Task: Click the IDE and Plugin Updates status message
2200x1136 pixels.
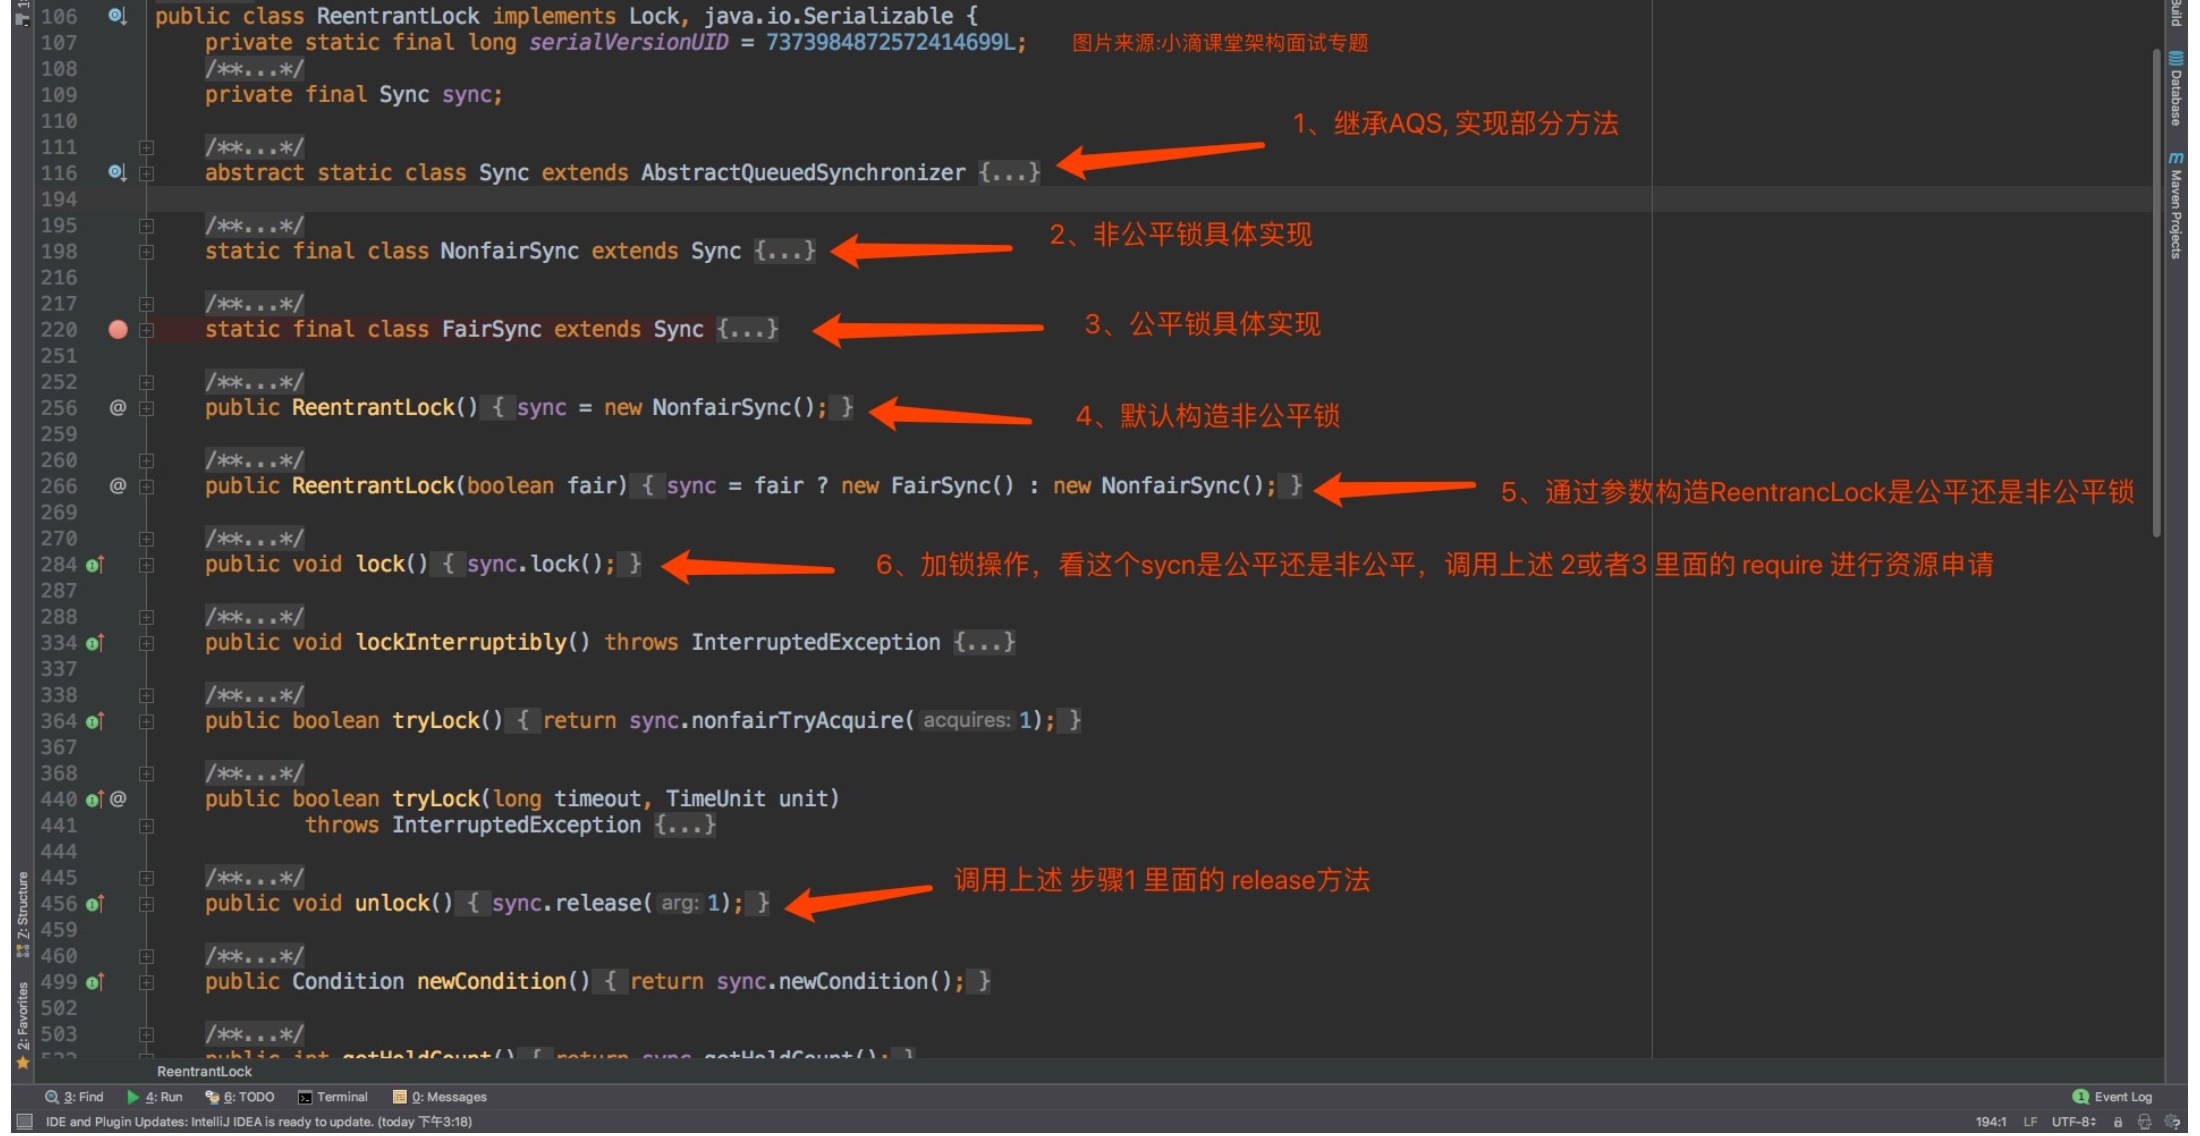Action: tap(259, 1121)
